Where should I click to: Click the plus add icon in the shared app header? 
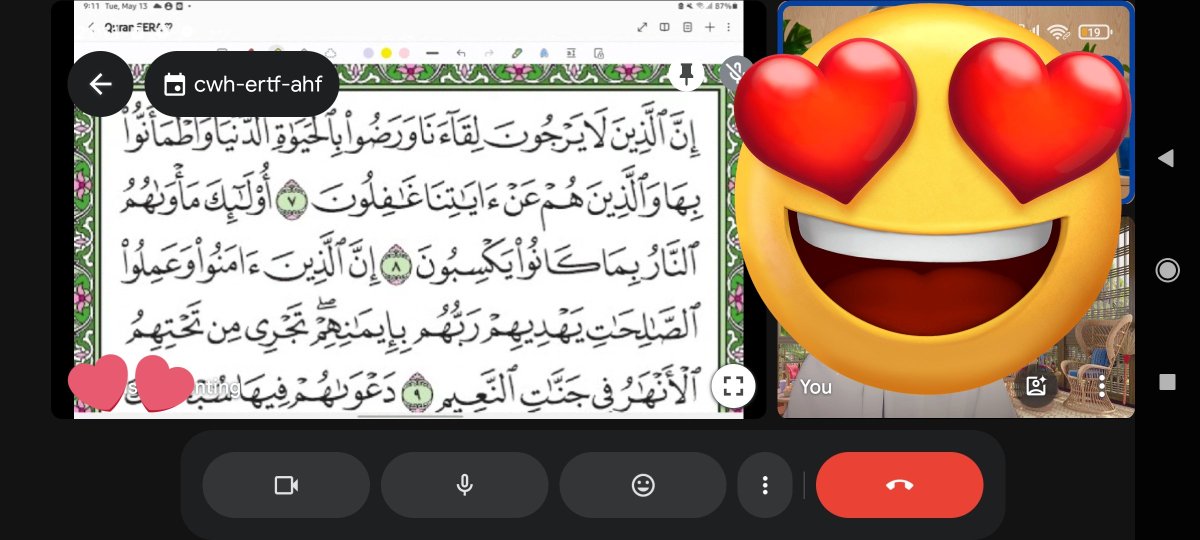[x=709, y=27]
